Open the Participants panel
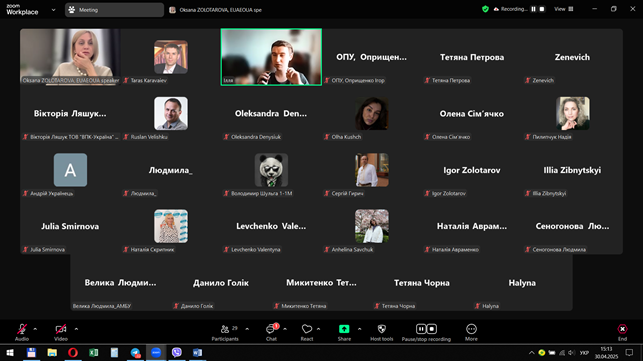 coord(225,332)
